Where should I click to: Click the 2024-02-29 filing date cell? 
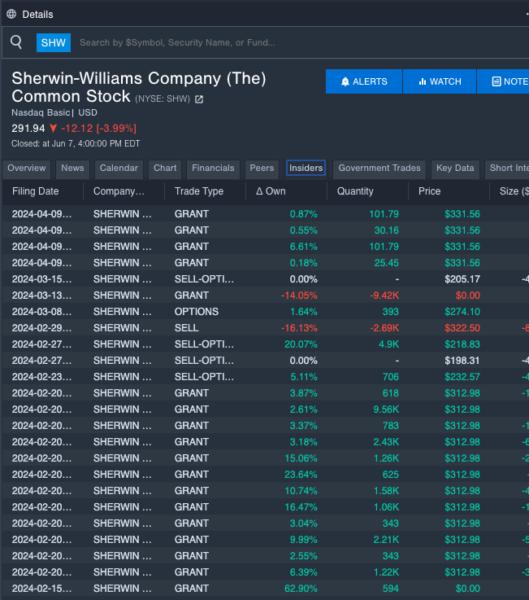tap(41, 328)
